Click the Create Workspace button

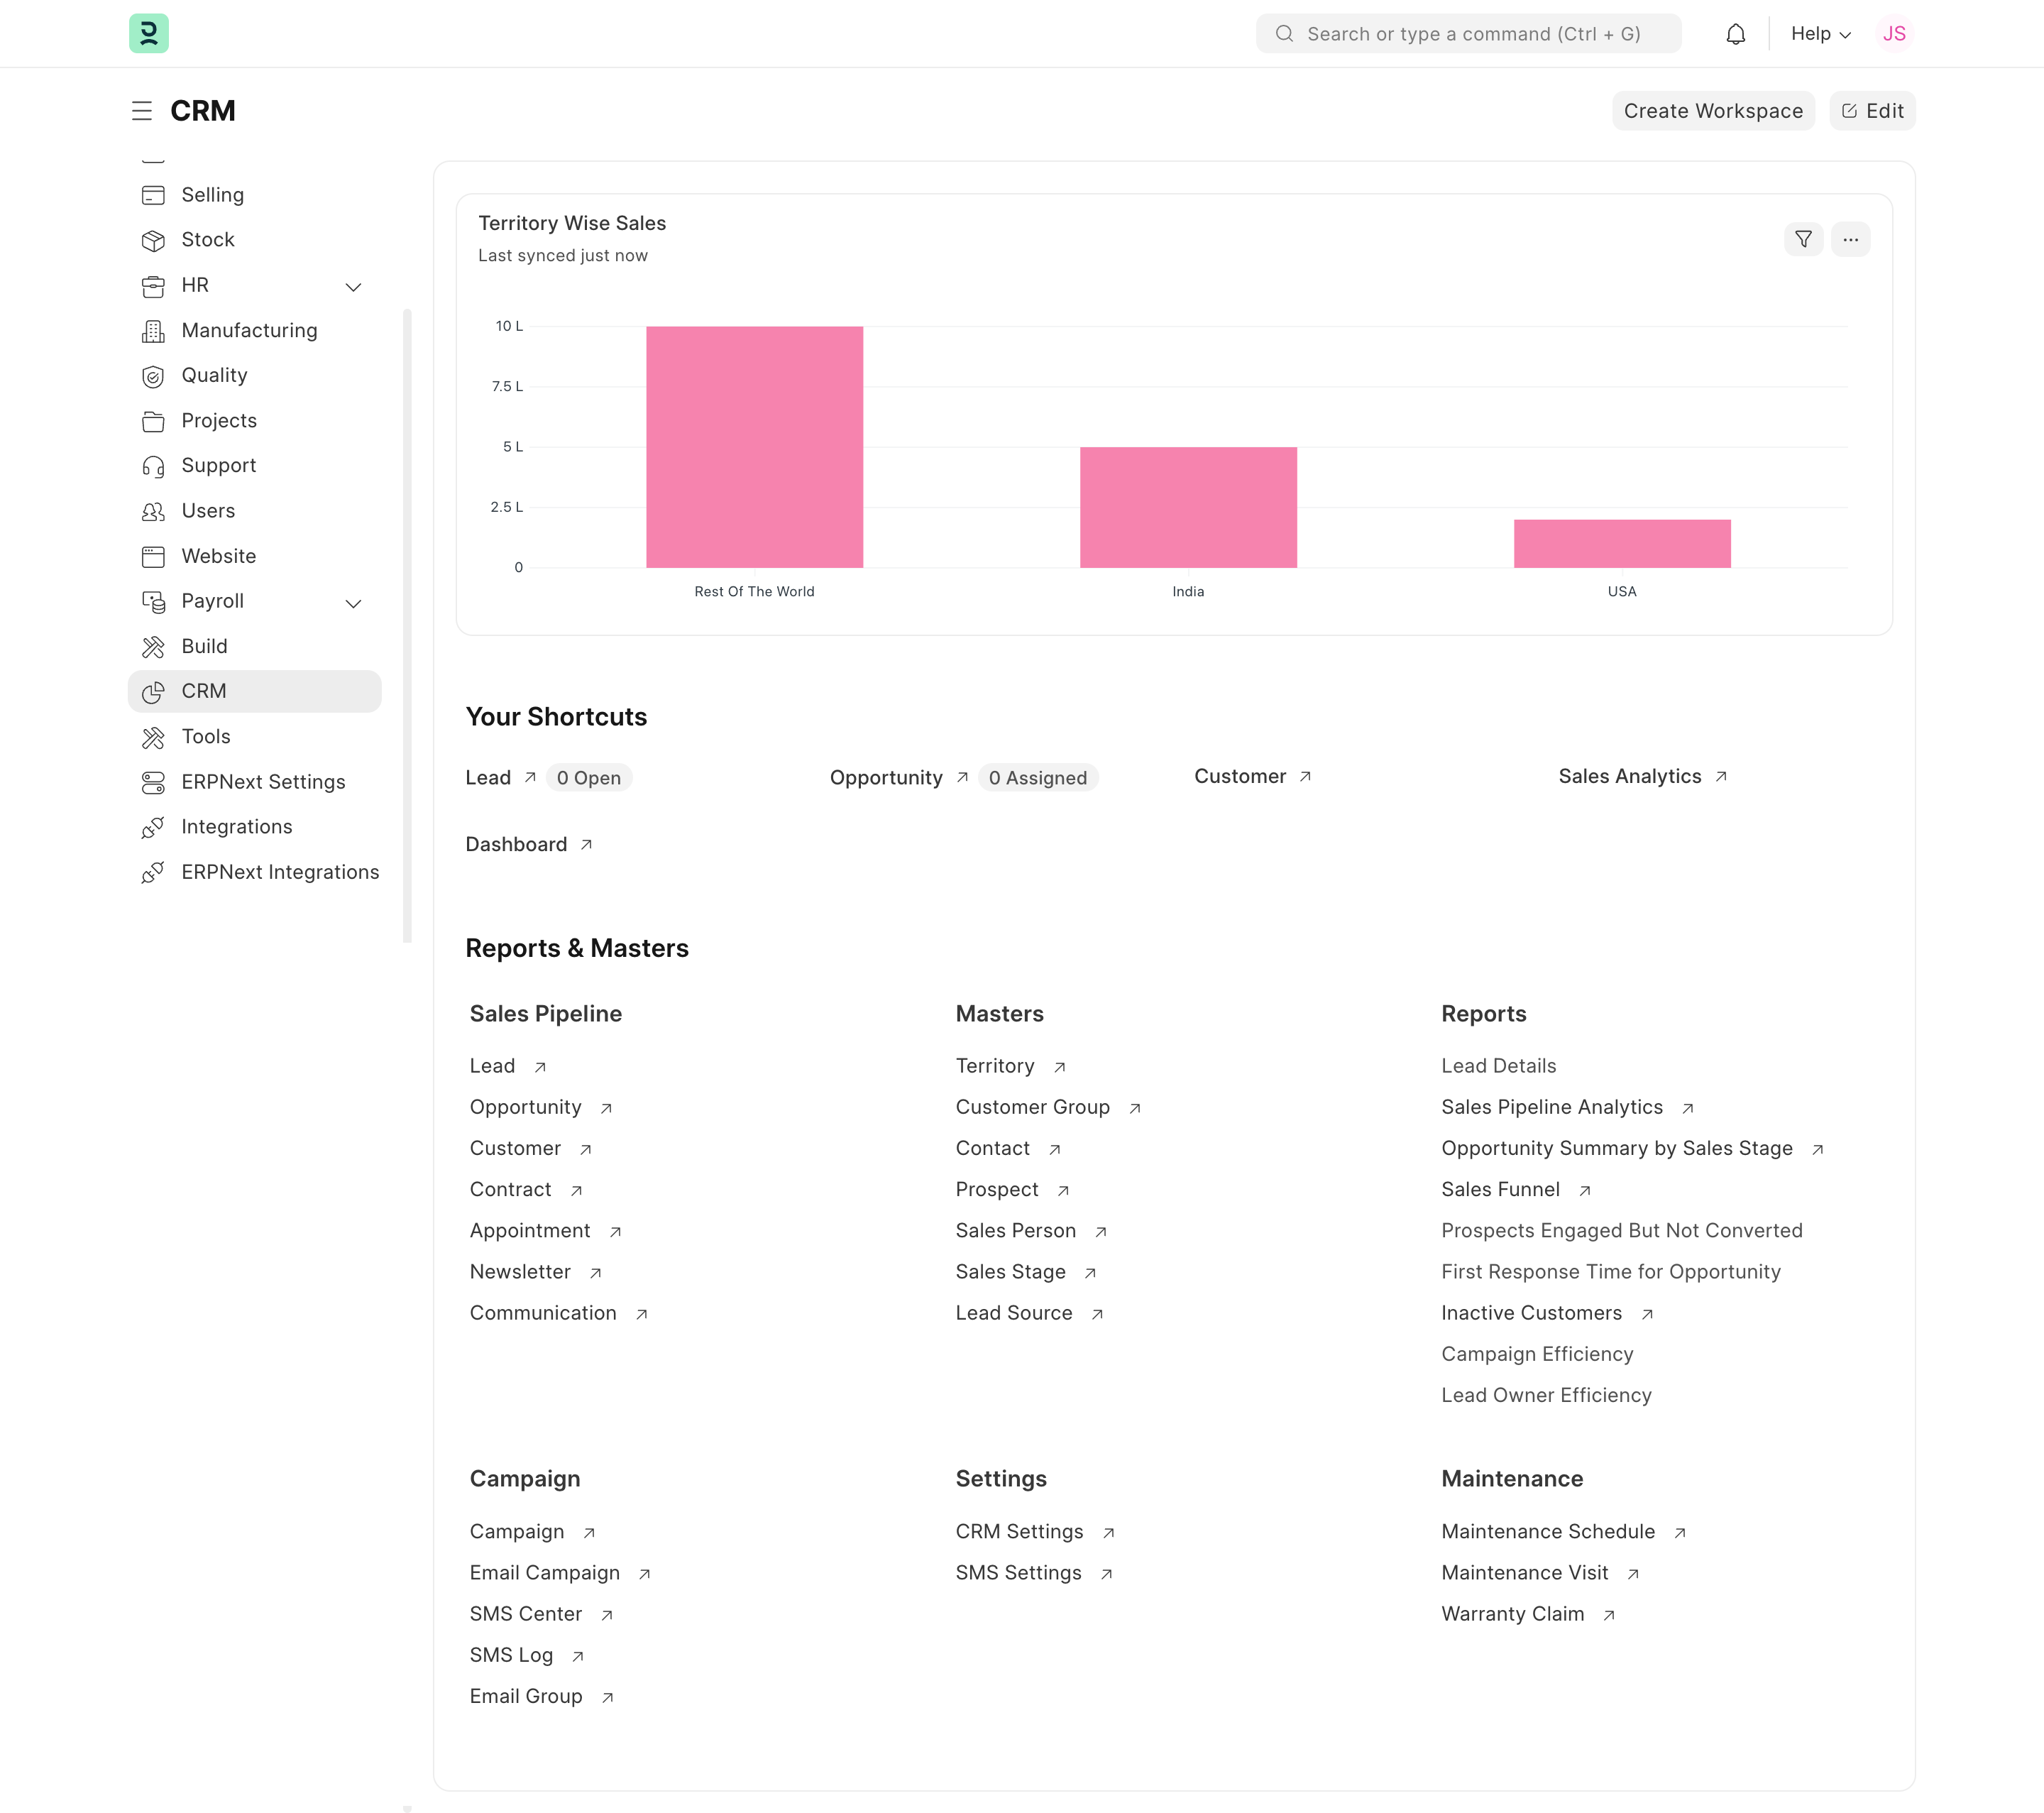click(1713, 110)
